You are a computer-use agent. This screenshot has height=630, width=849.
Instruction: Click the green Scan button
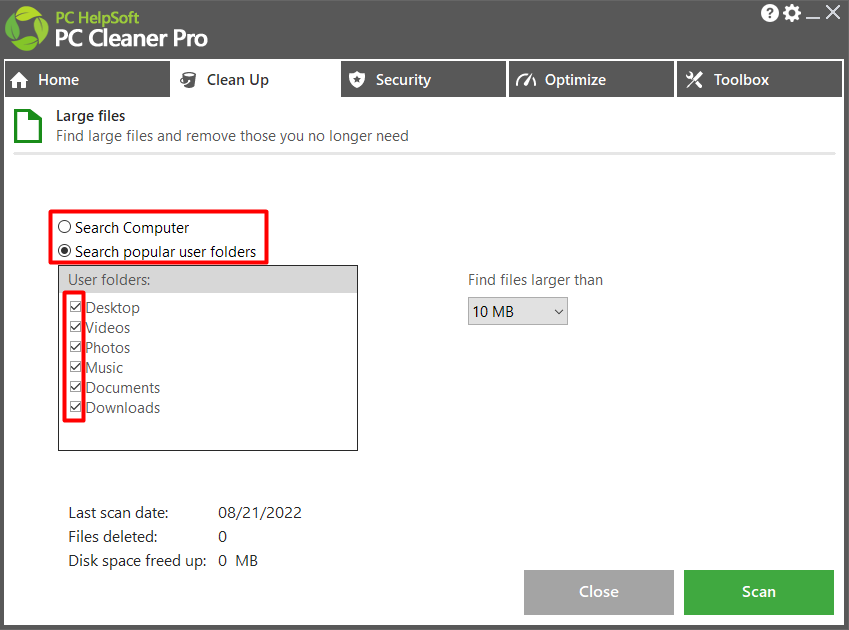[759, 592]
